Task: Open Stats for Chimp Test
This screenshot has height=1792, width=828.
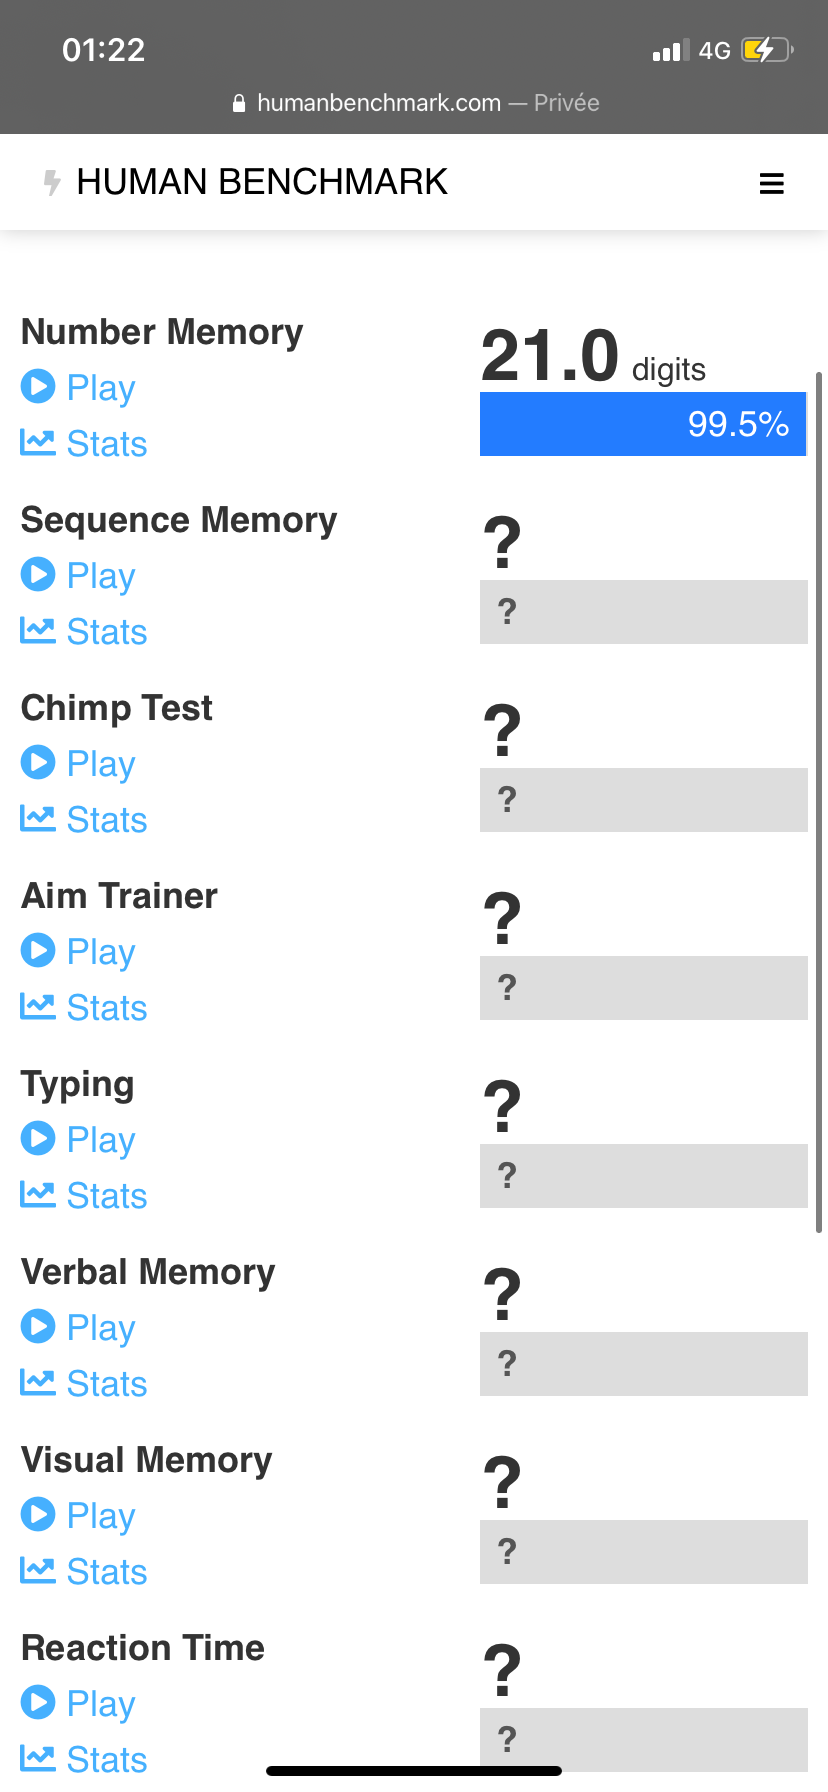Action: [x=106, y=820]
